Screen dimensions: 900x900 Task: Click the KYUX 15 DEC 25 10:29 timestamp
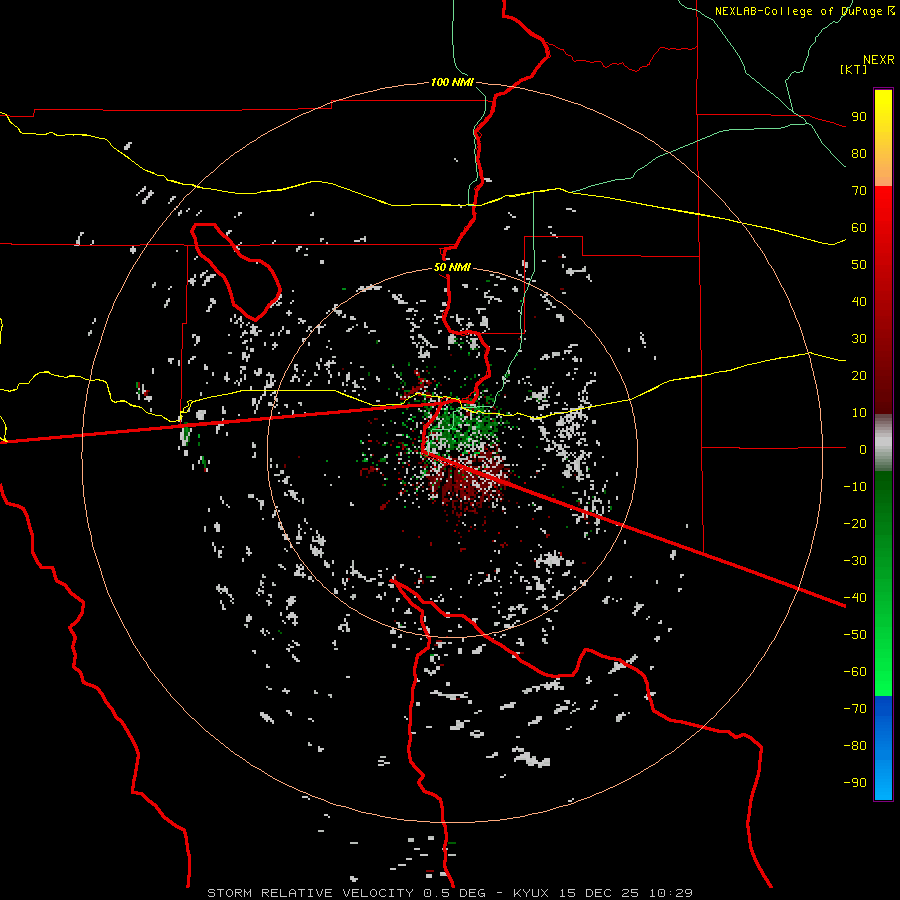(603, 893)
